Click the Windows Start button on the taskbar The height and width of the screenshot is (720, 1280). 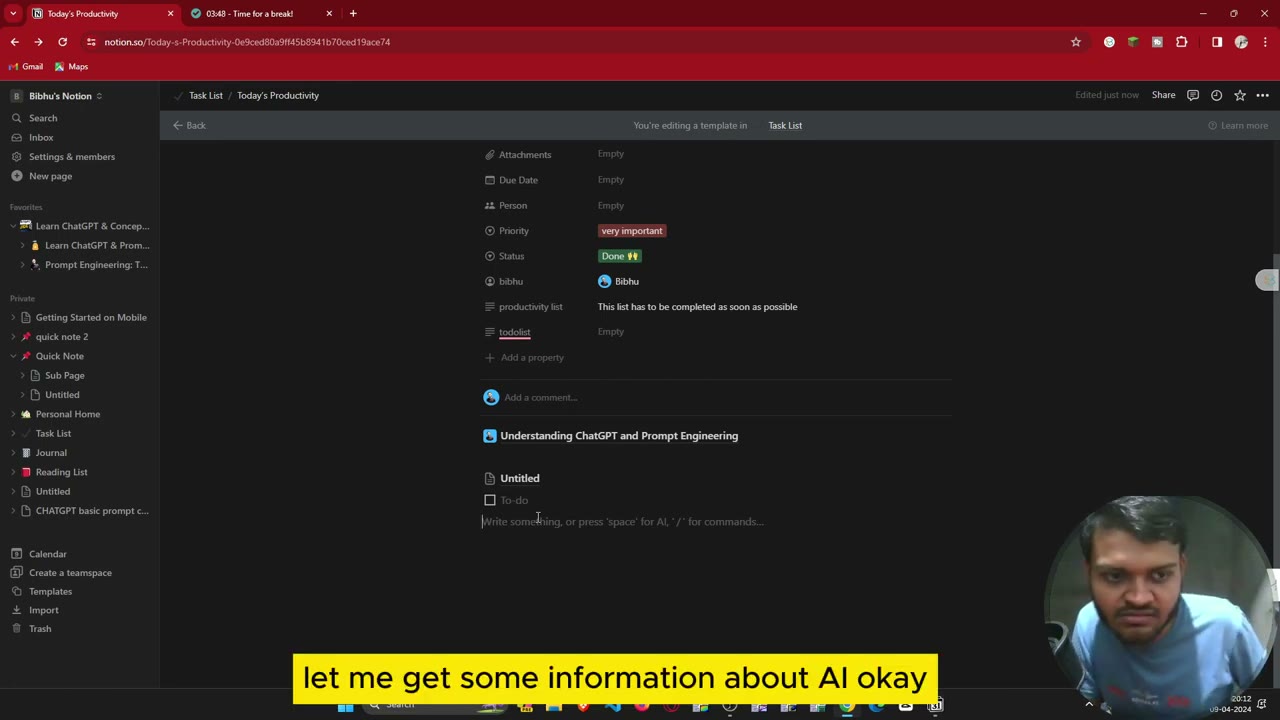[x=345, y=706]
